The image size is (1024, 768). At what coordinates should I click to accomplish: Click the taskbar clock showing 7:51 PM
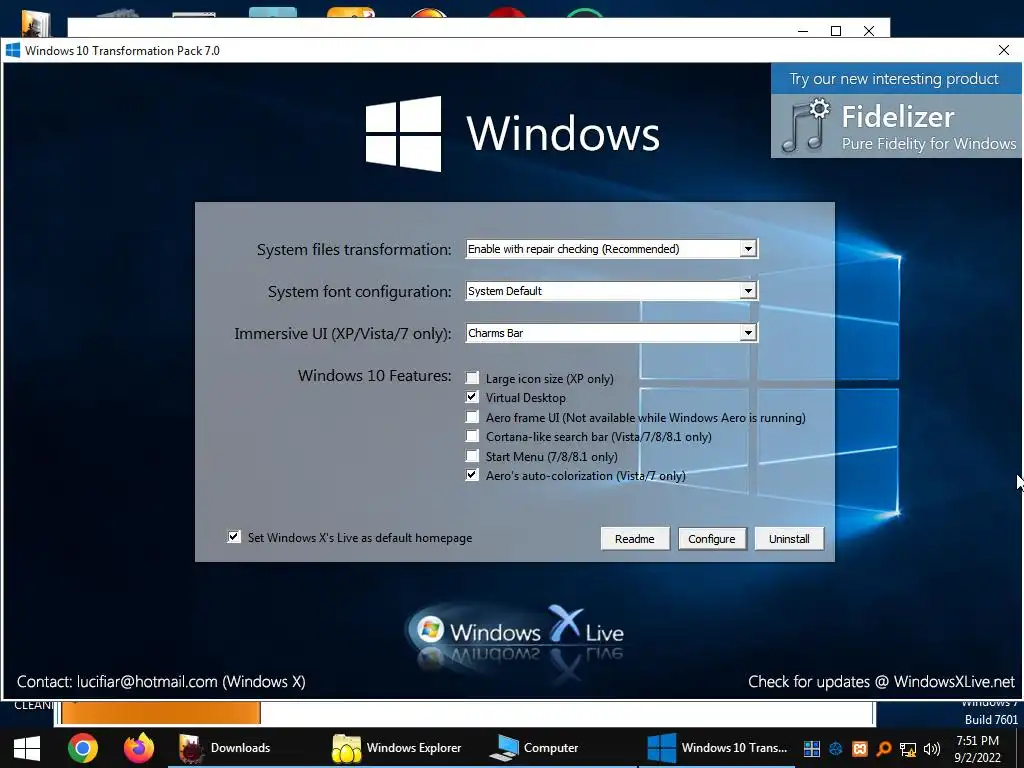pyautogui.click(x=977, y=741)
